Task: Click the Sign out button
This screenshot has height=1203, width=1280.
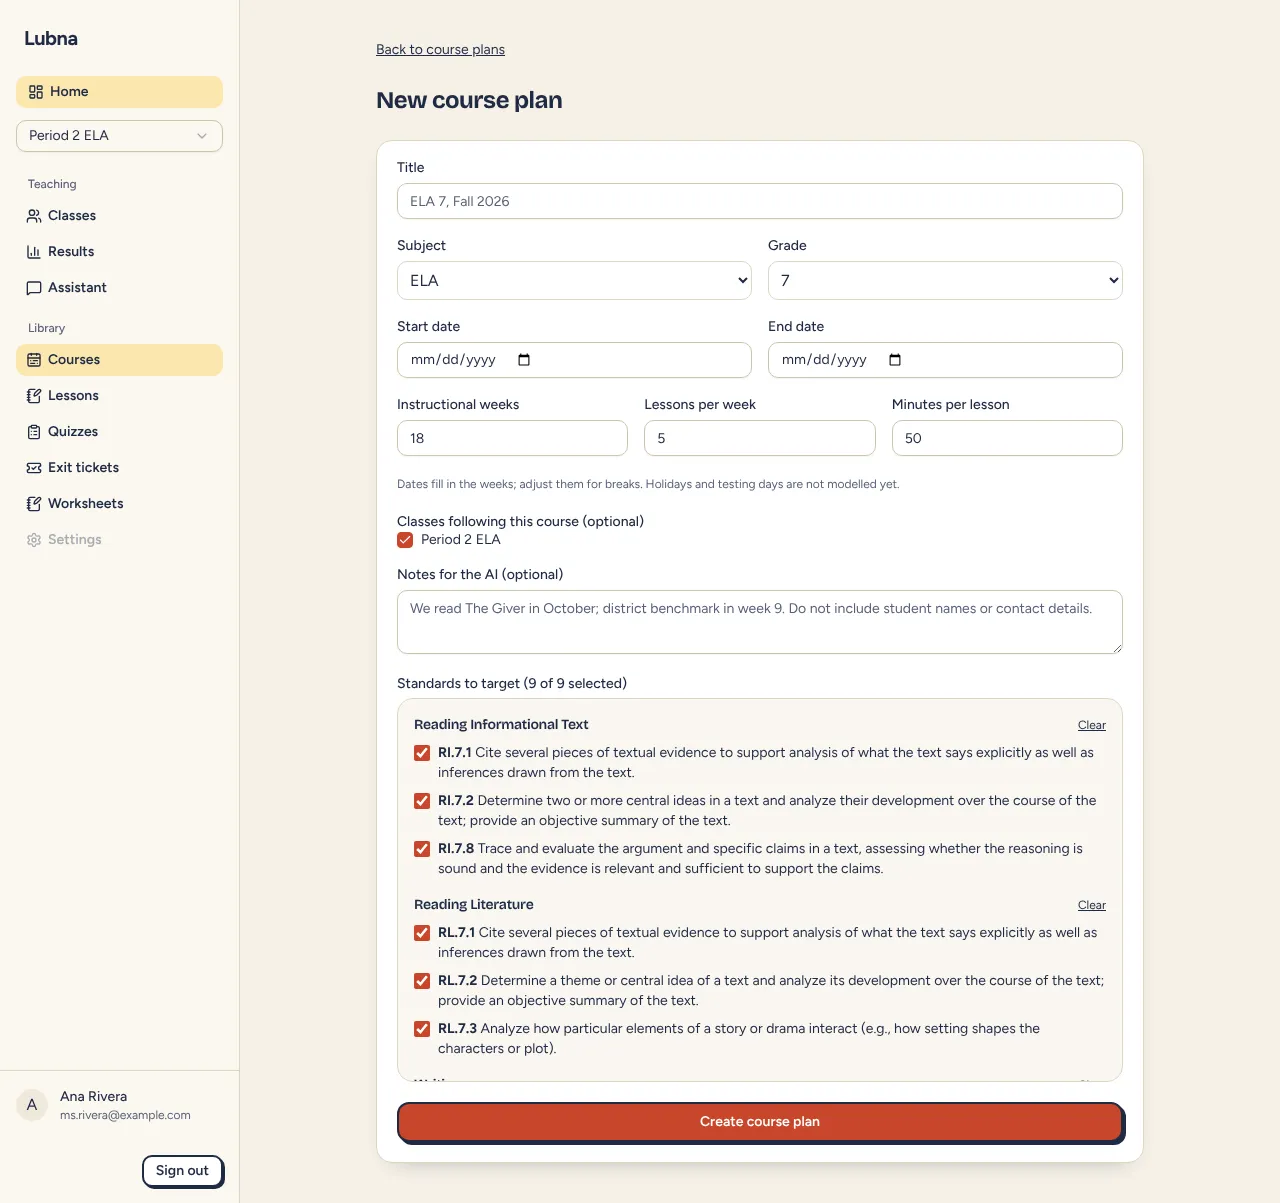Action: tap(182, 1171)
